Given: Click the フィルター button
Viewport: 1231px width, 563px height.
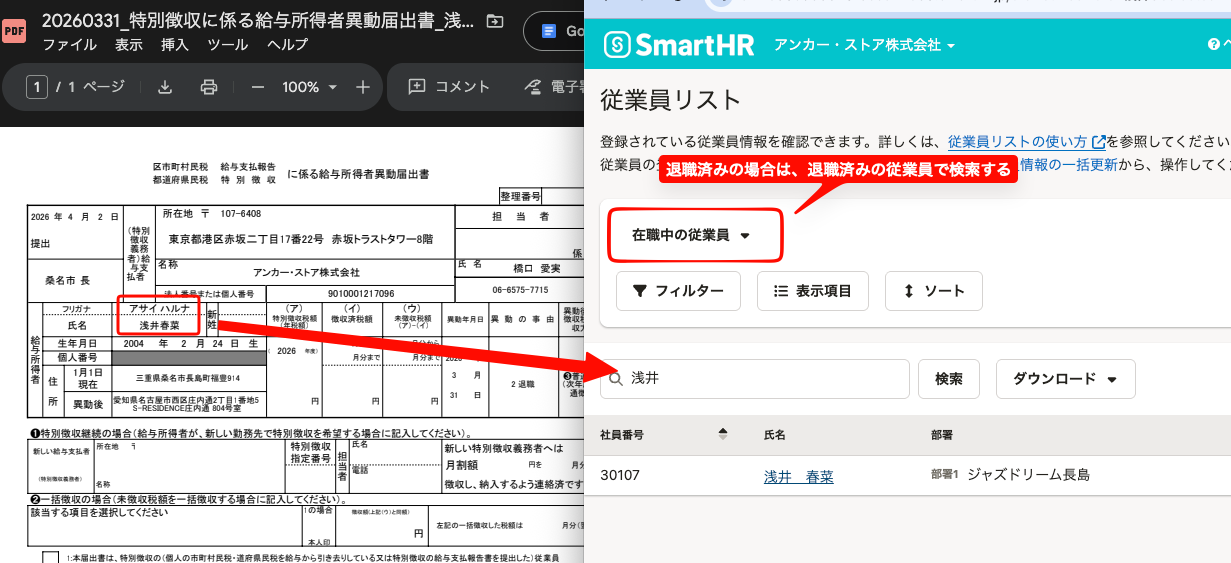Looking at the screenshot, I should tap(678, 291).
